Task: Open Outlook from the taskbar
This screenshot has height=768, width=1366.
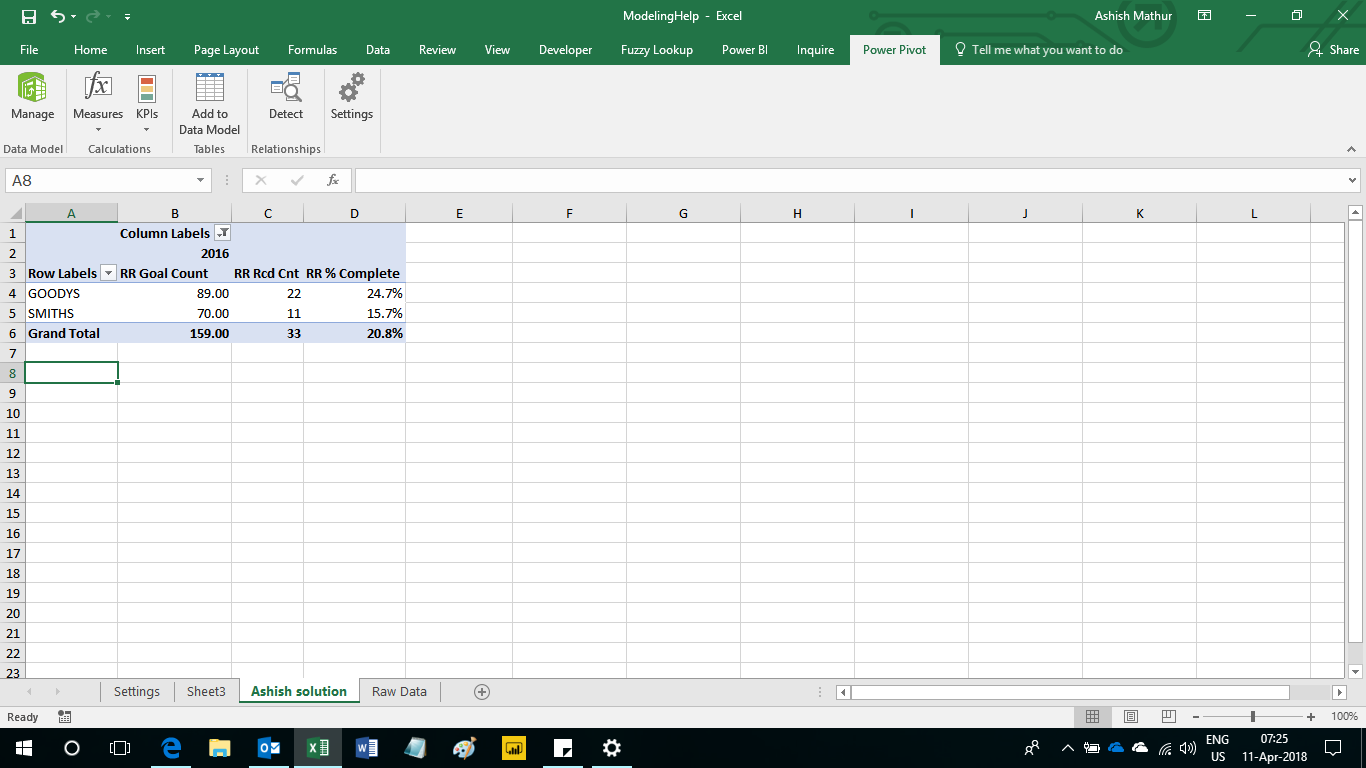Action: (x=269, y=748)
